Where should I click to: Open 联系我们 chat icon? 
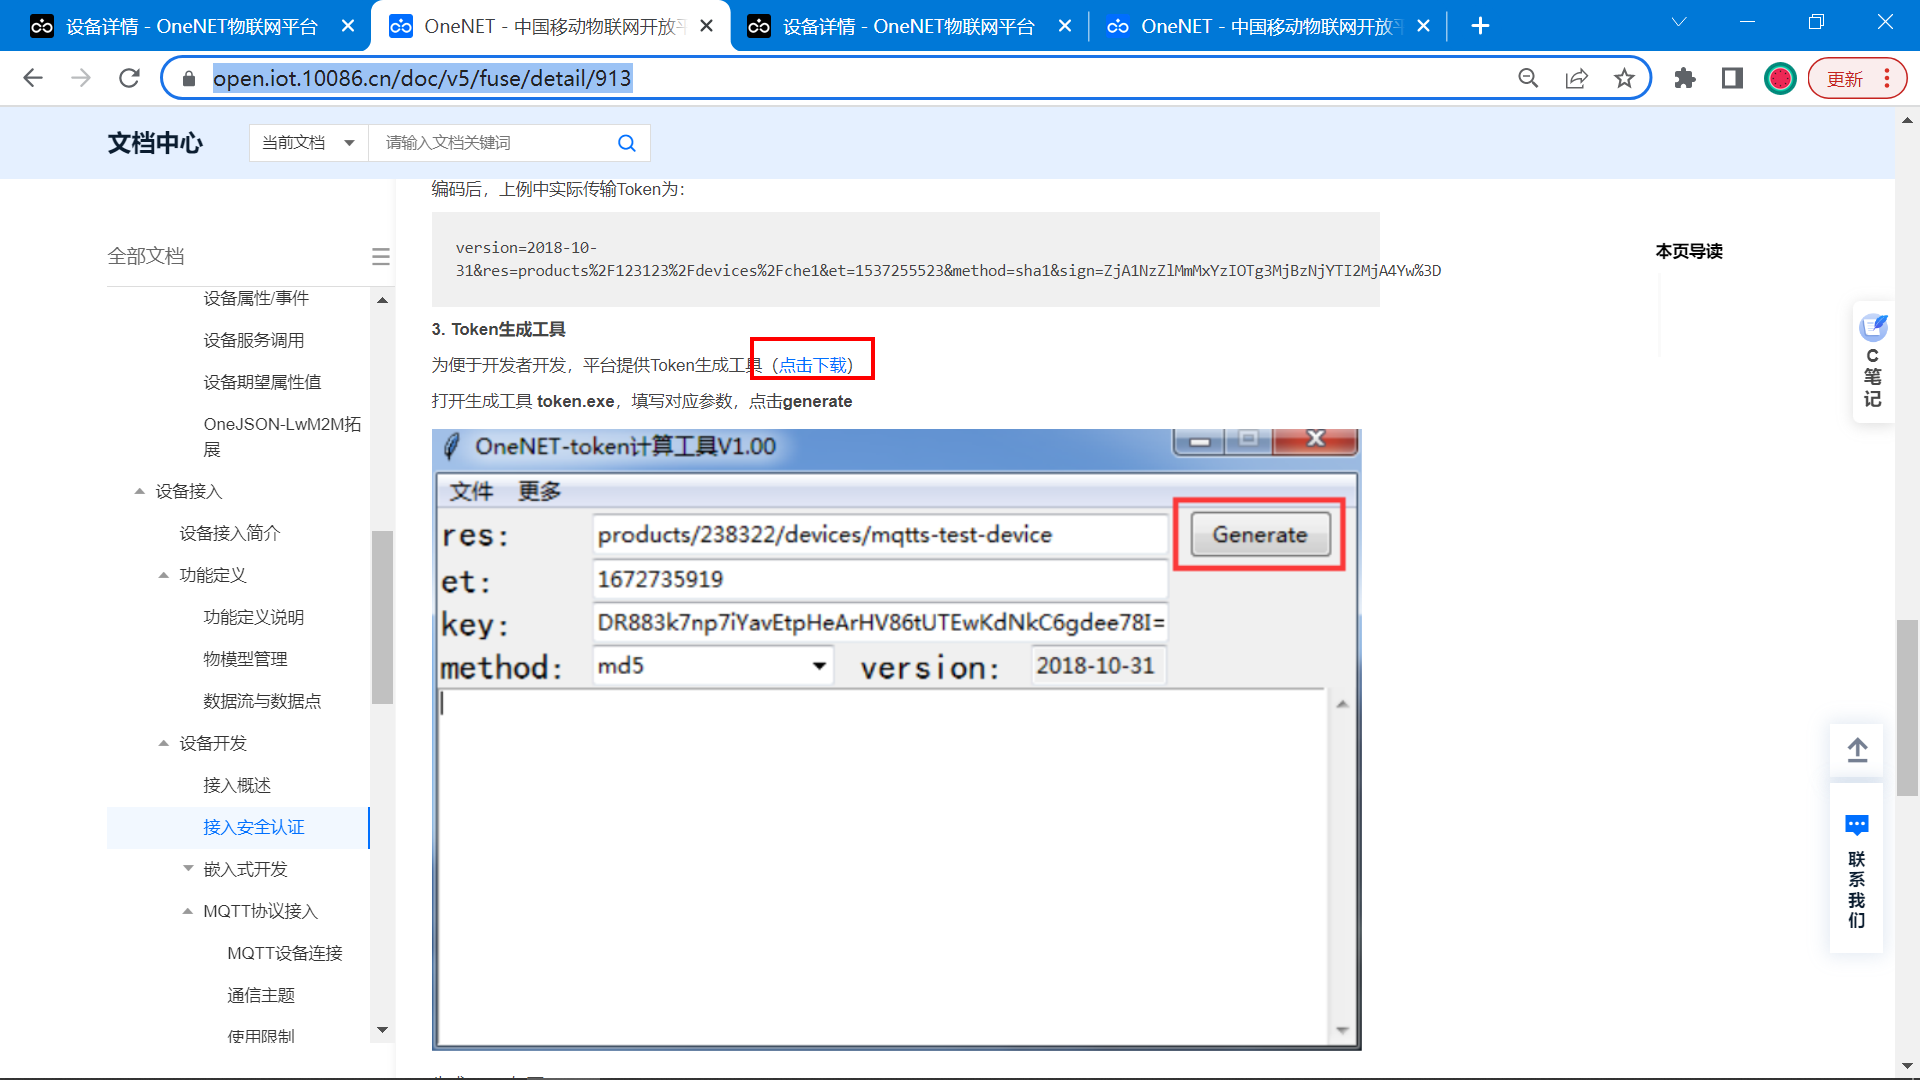click(1857, 826)
